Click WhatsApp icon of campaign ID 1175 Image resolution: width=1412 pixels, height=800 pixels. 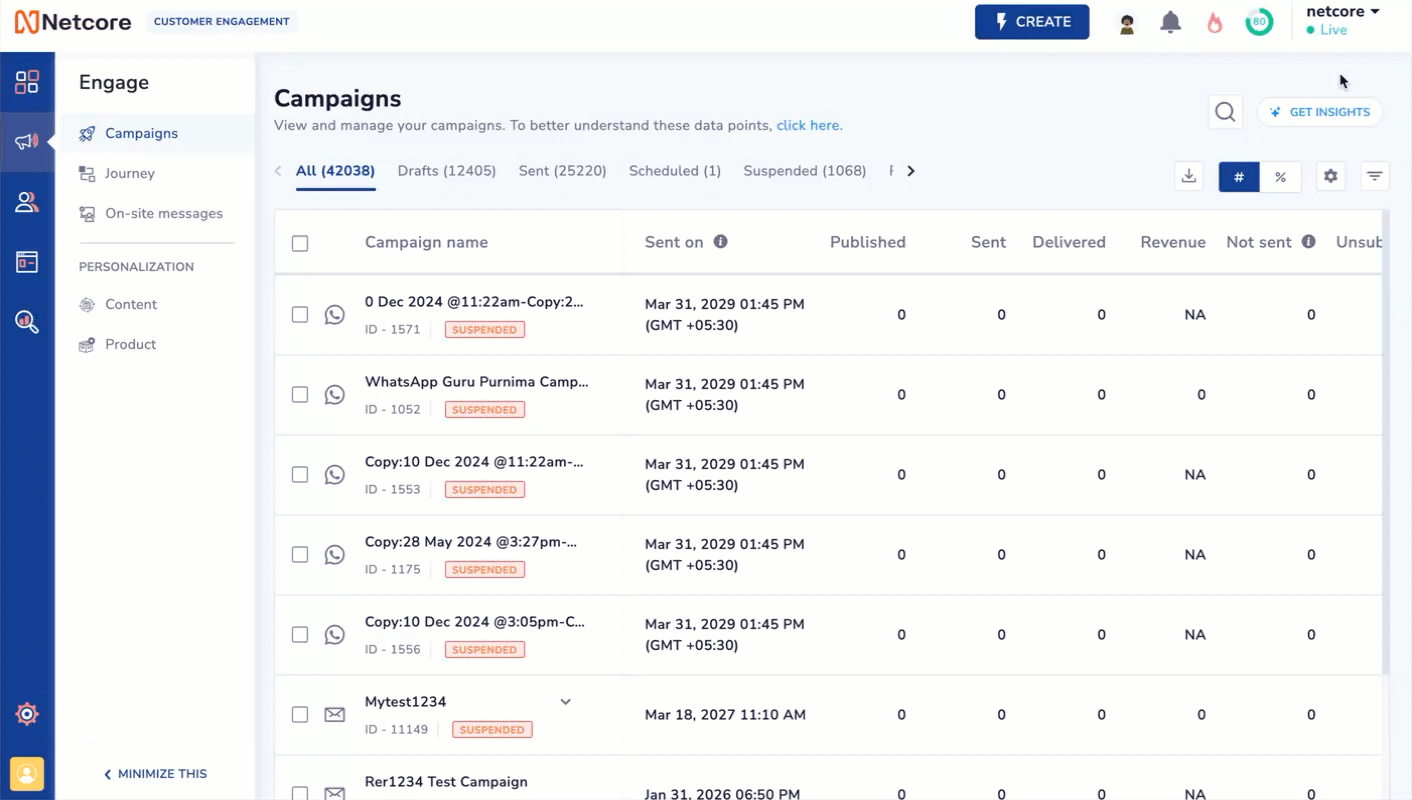point(335,555)
